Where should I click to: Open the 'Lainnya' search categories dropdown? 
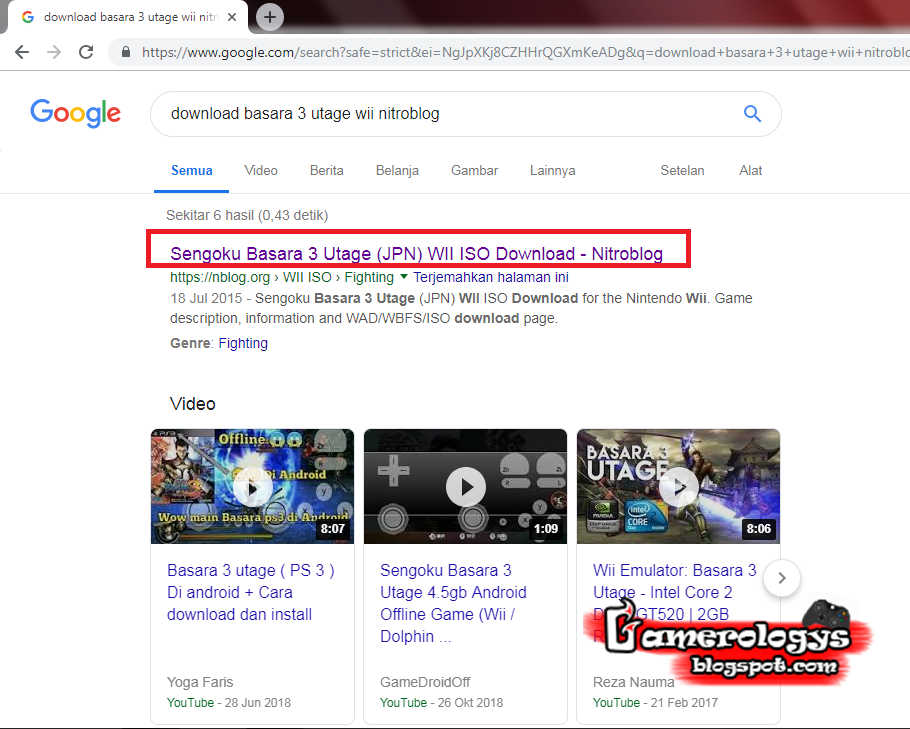coord(552,170)
